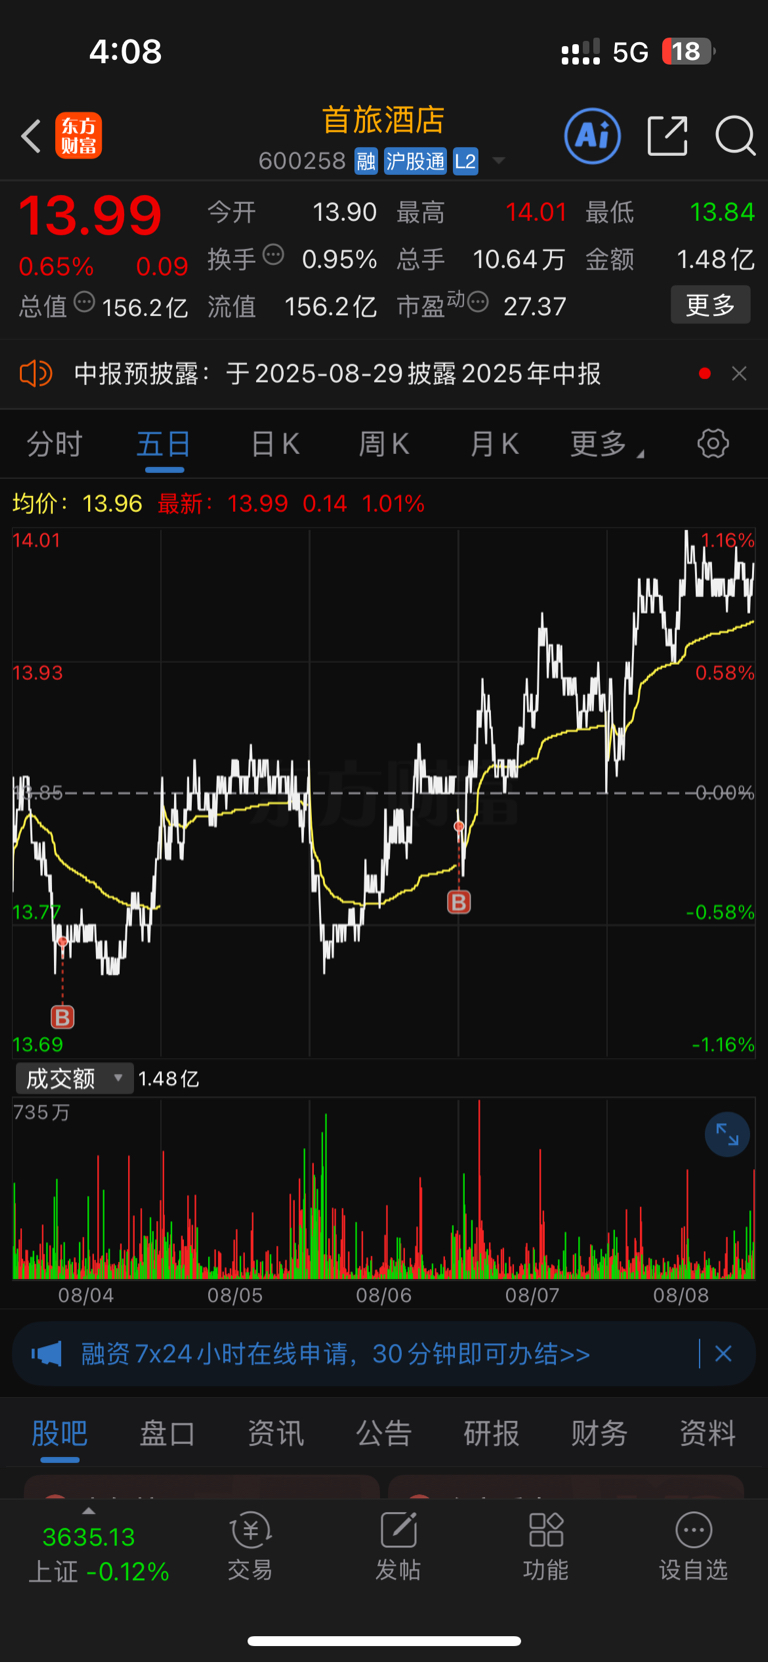This screenshot has width=768, height=1663.
Task: Dismiss the 中报预披露 notice
Action: tap(739, 374)
